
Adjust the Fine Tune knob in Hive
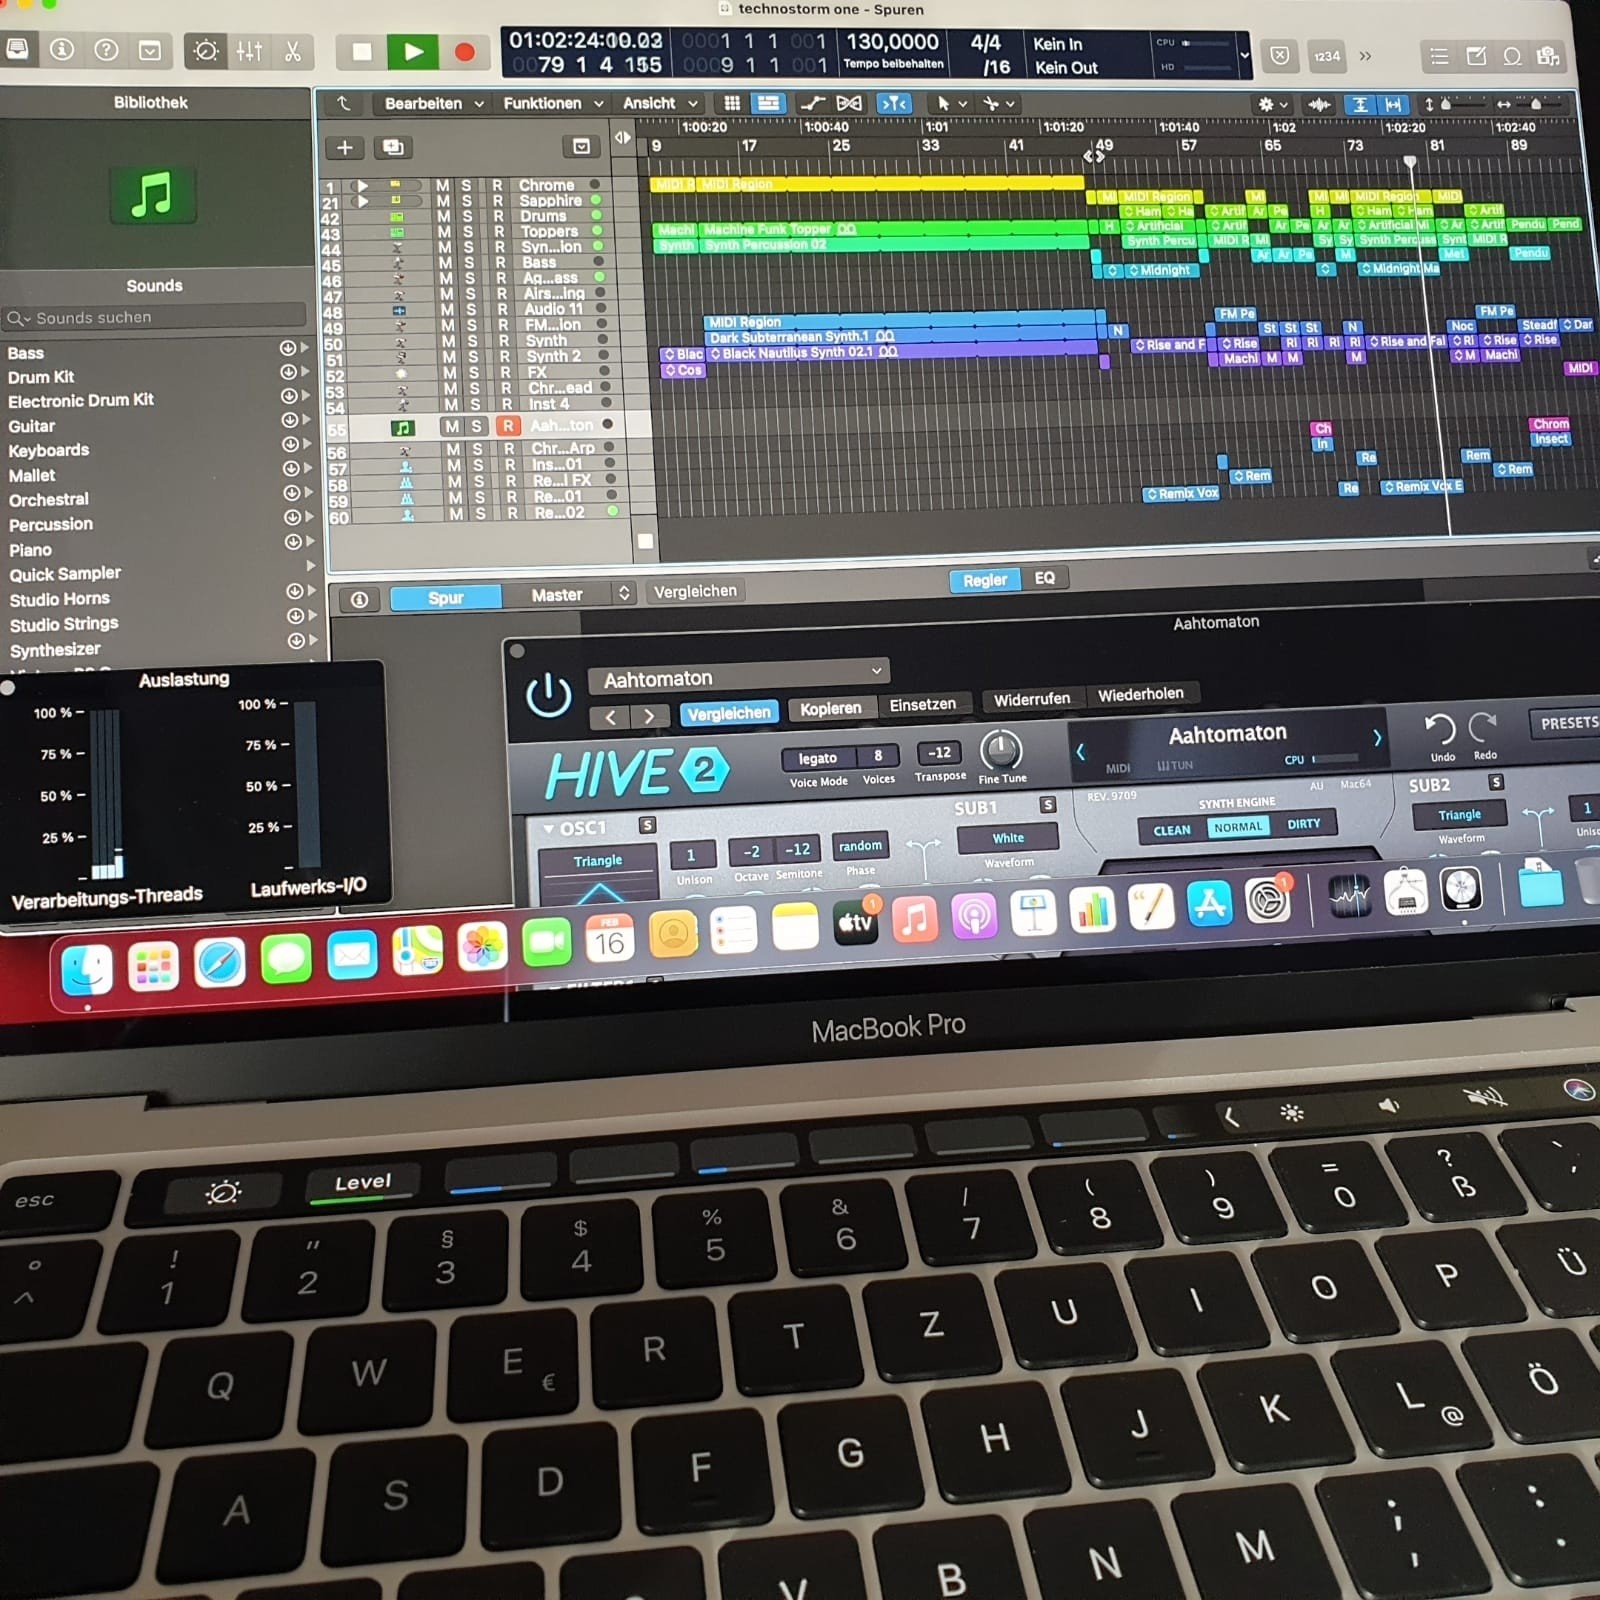coord(1000,750)
